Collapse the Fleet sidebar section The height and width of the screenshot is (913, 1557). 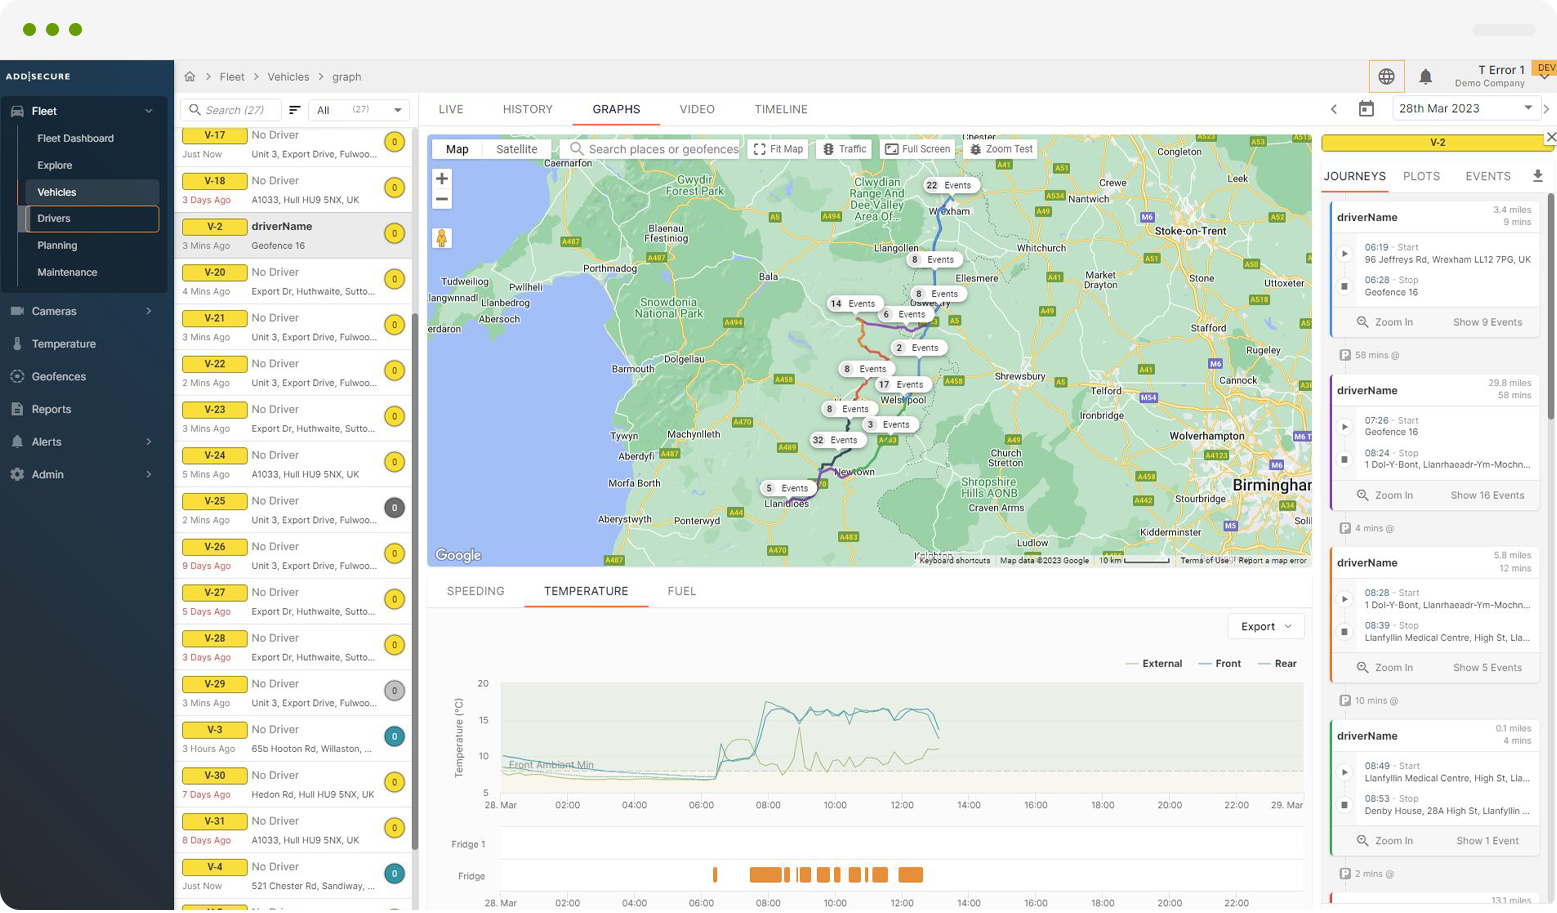pyautogui.click(x=149, y=111)
